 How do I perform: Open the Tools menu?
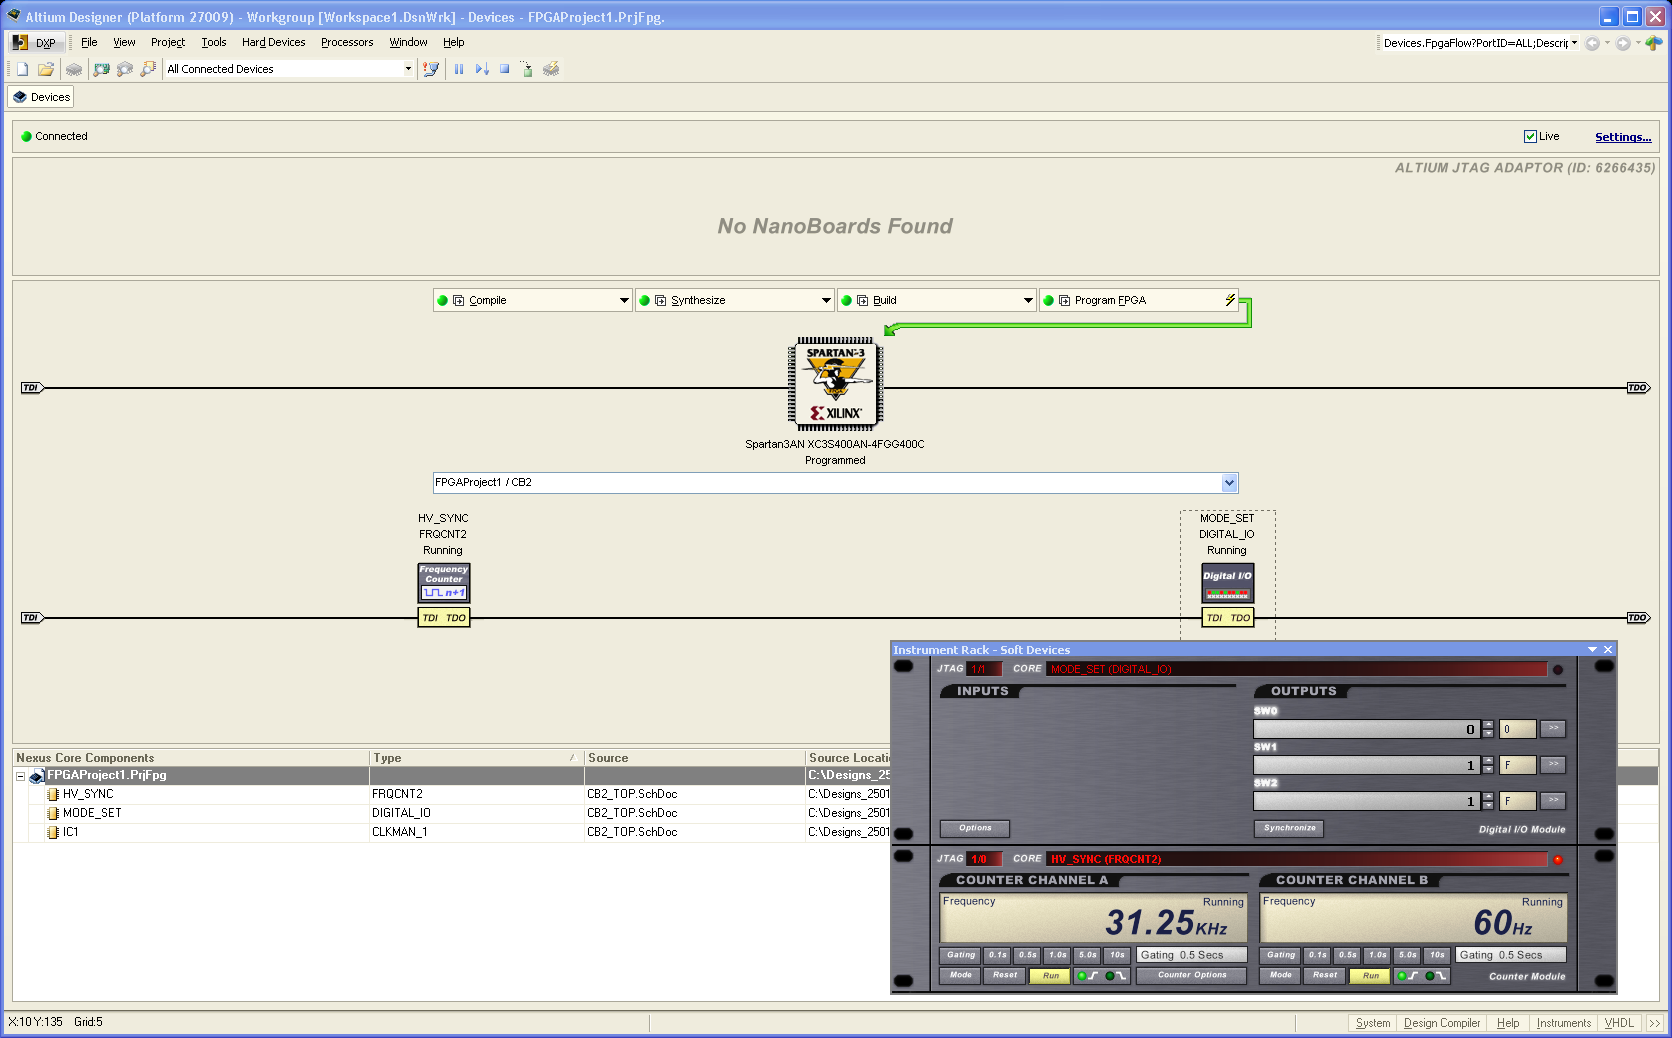click(x=214, y=42)
